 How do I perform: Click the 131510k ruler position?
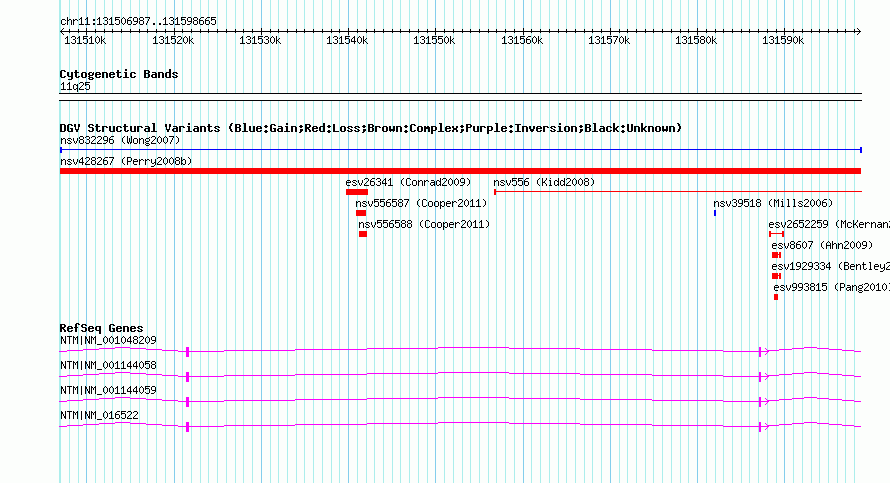tap(85, 40)
